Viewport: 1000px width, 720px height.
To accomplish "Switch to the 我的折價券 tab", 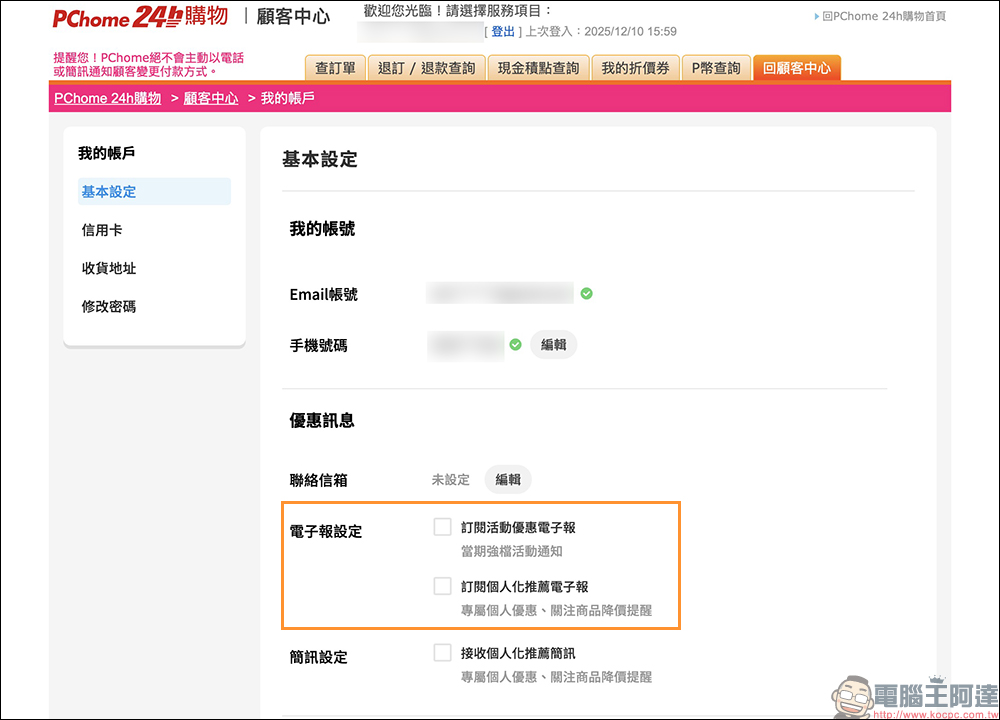I will coord(635,67).
